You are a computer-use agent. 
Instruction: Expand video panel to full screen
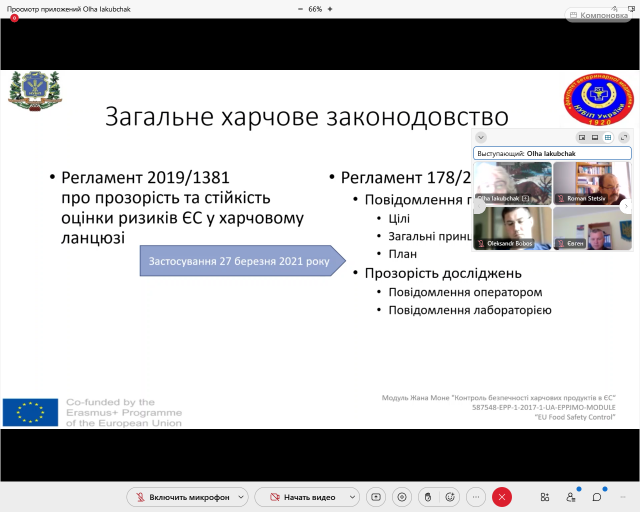[x=624, y=137]
